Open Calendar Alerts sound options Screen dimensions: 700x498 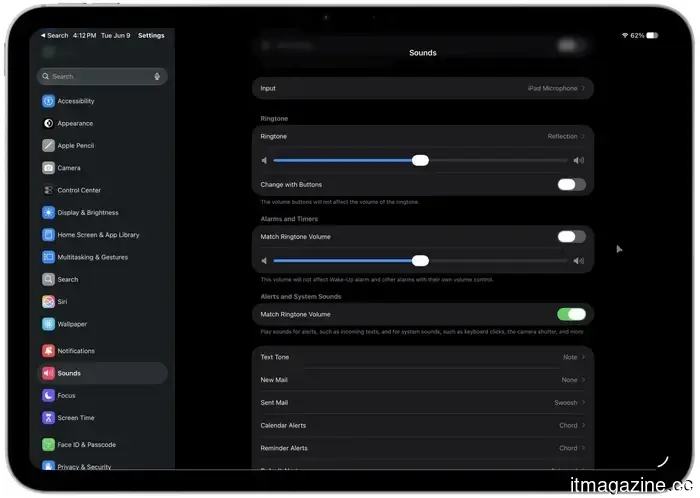[x=423, y=425]
